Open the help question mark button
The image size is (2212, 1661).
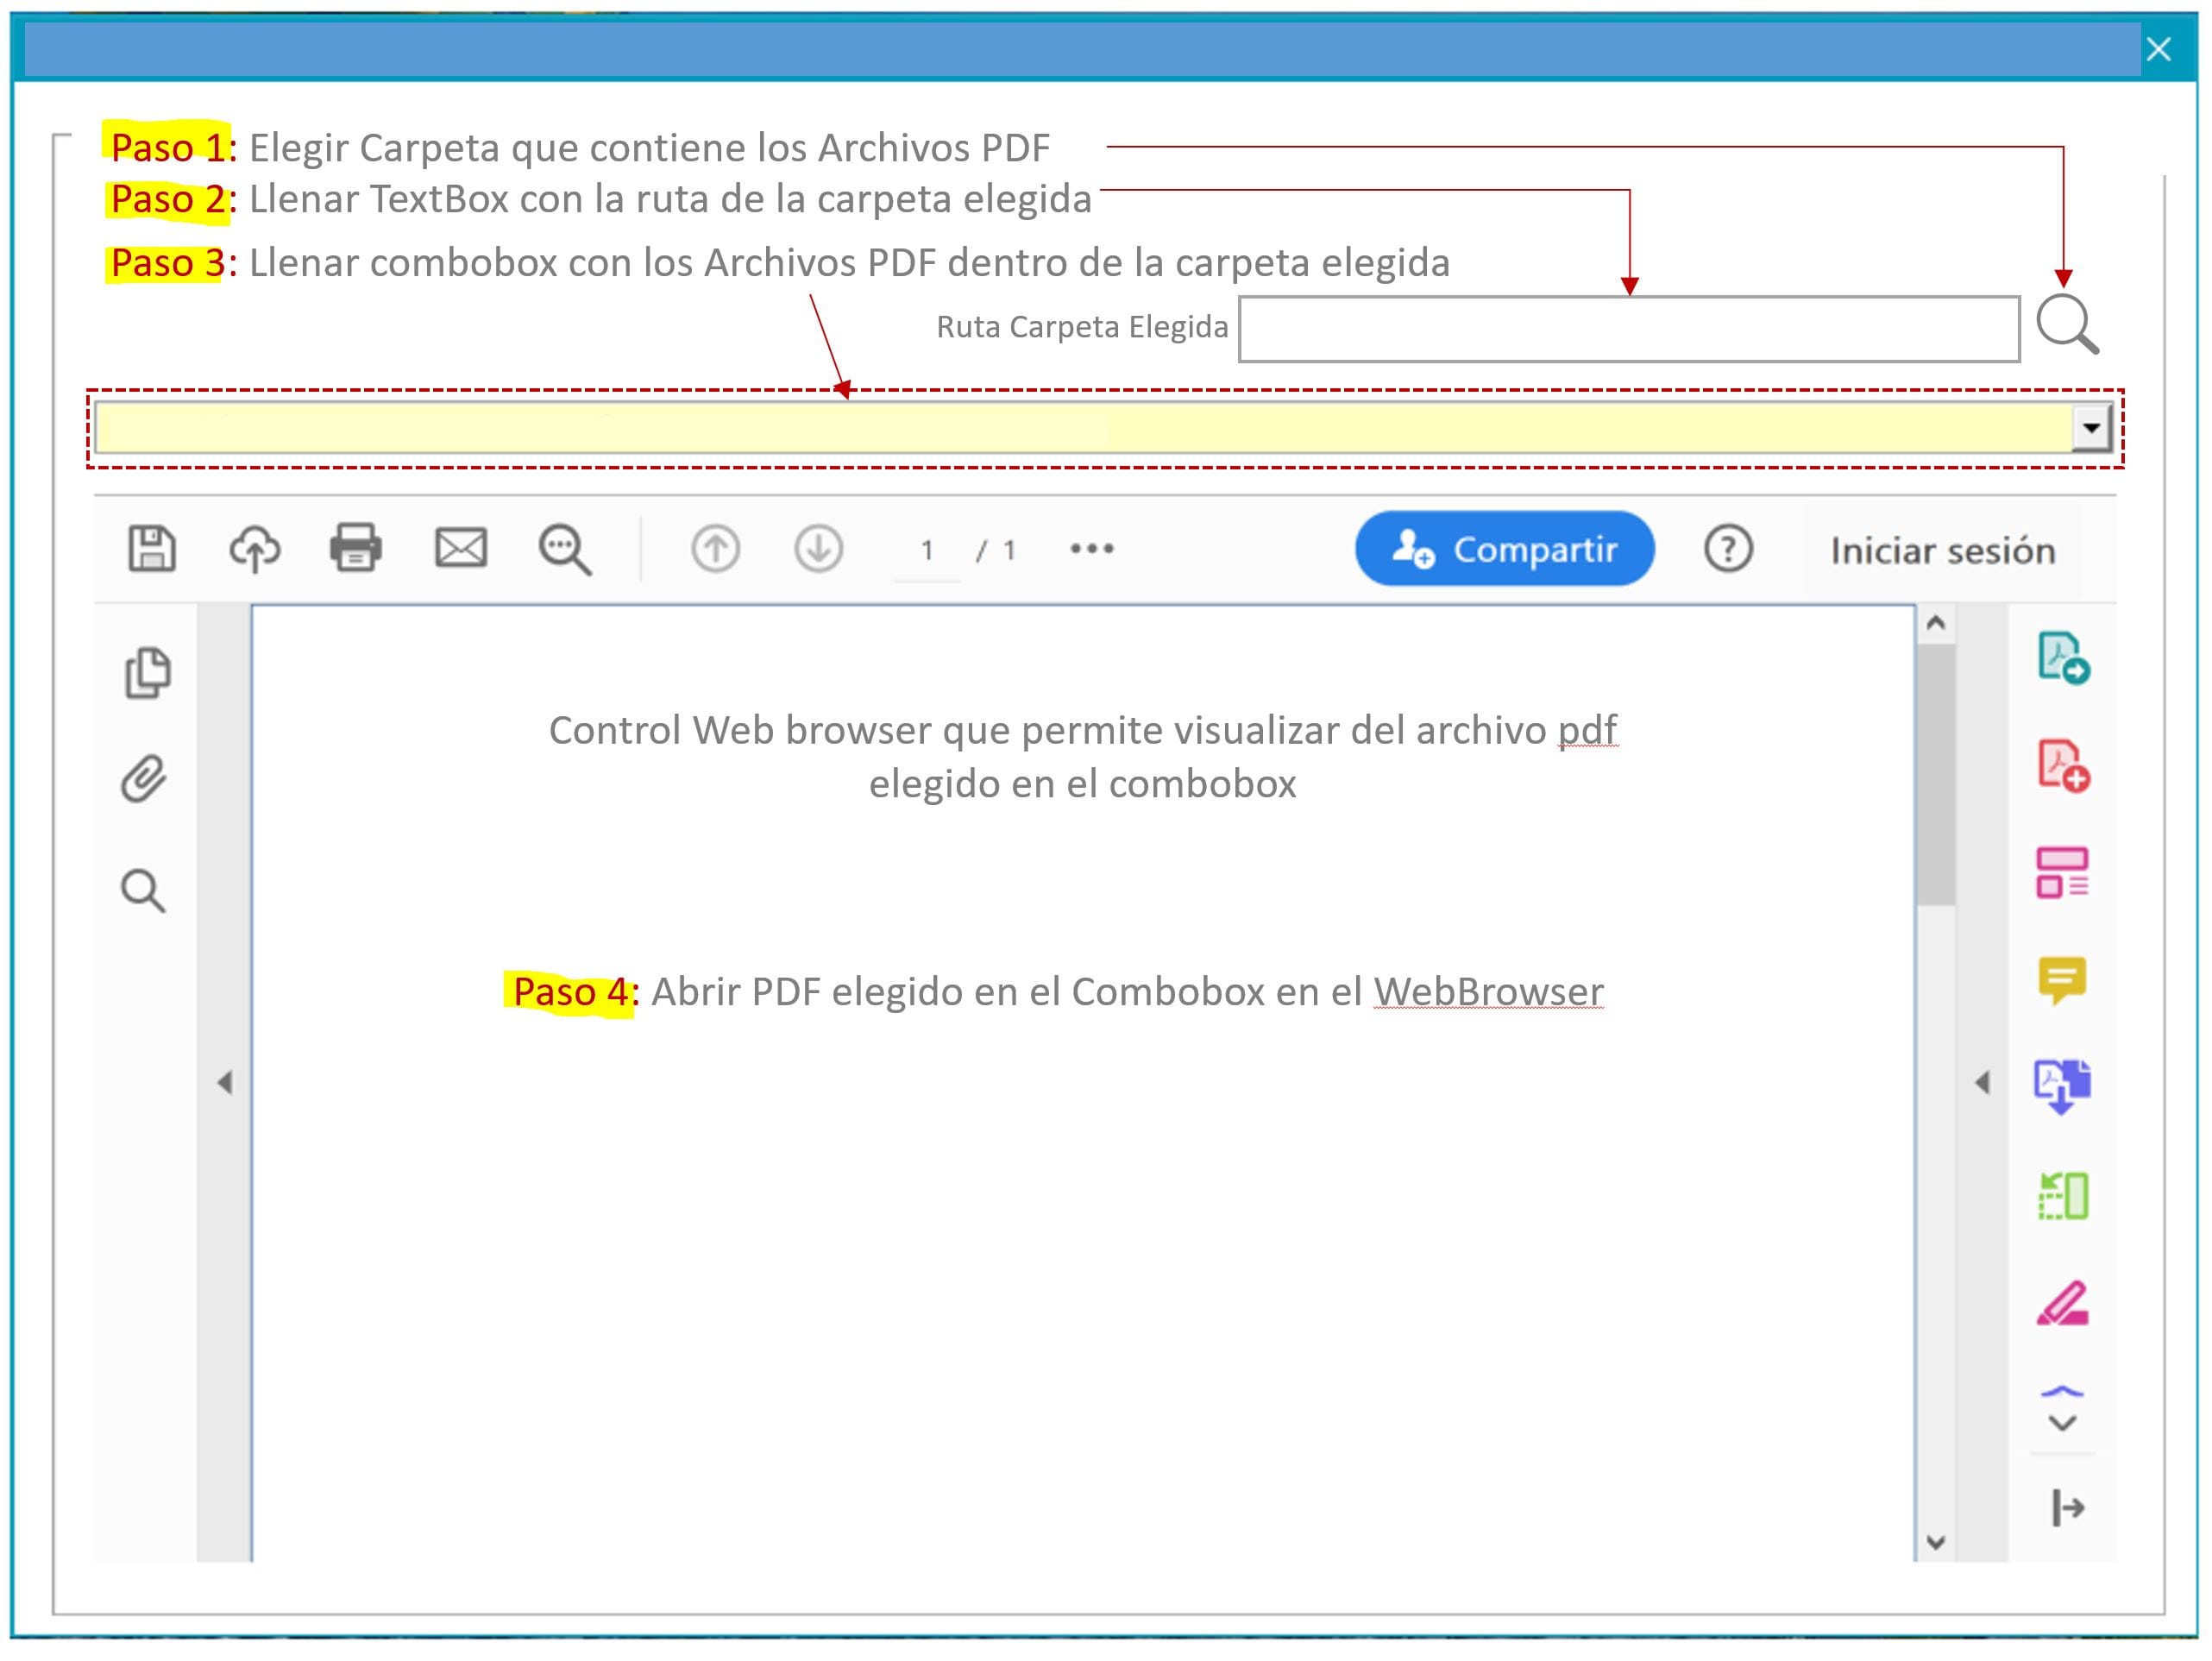point(1730,548)
